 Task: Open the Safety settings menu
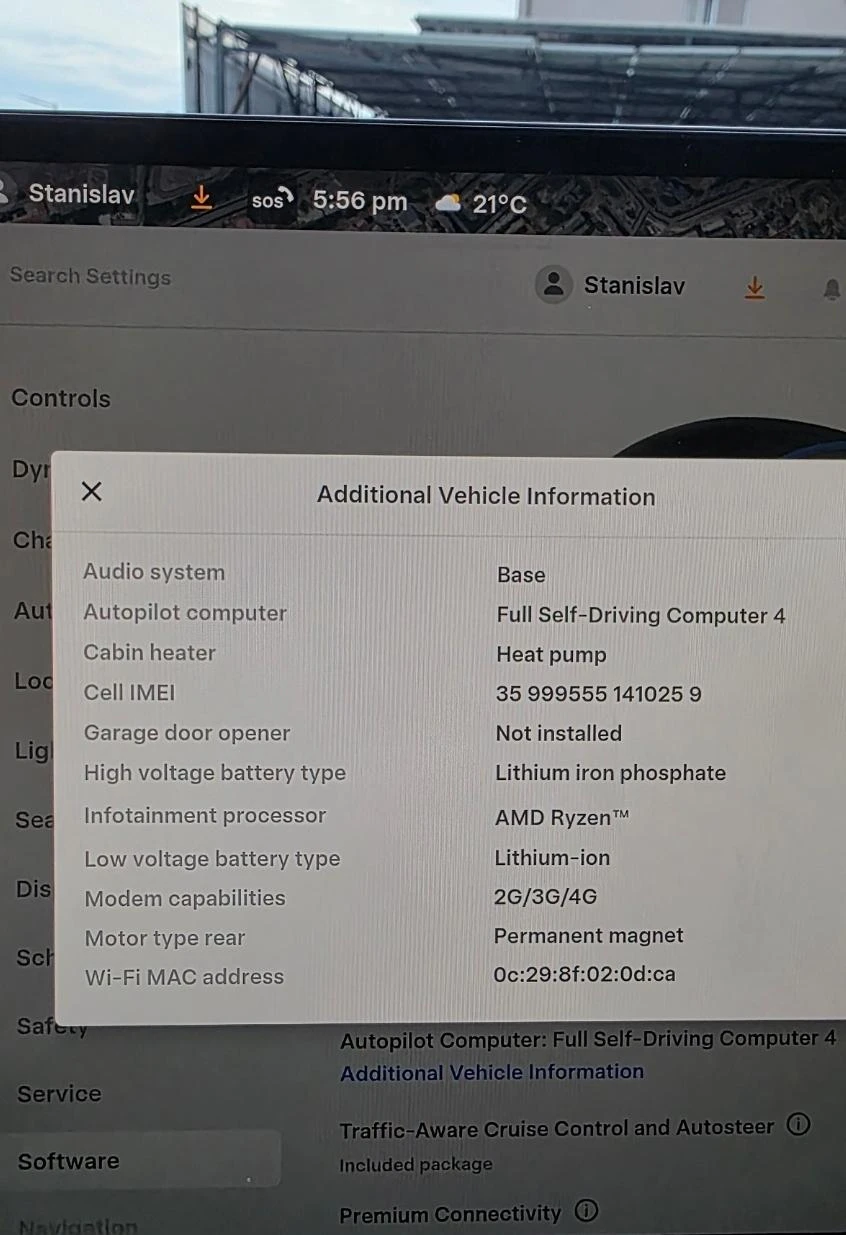coord(52,1026)
